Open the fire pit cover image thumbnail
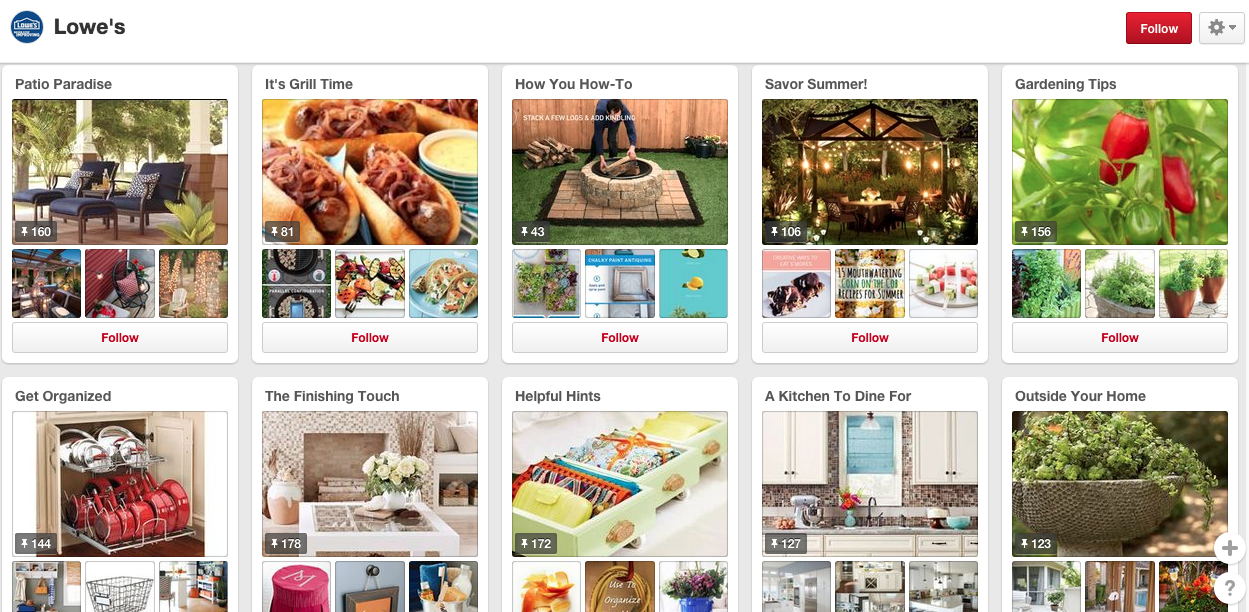This screenshot has width=1249, height=612. (x=620, y=172)
